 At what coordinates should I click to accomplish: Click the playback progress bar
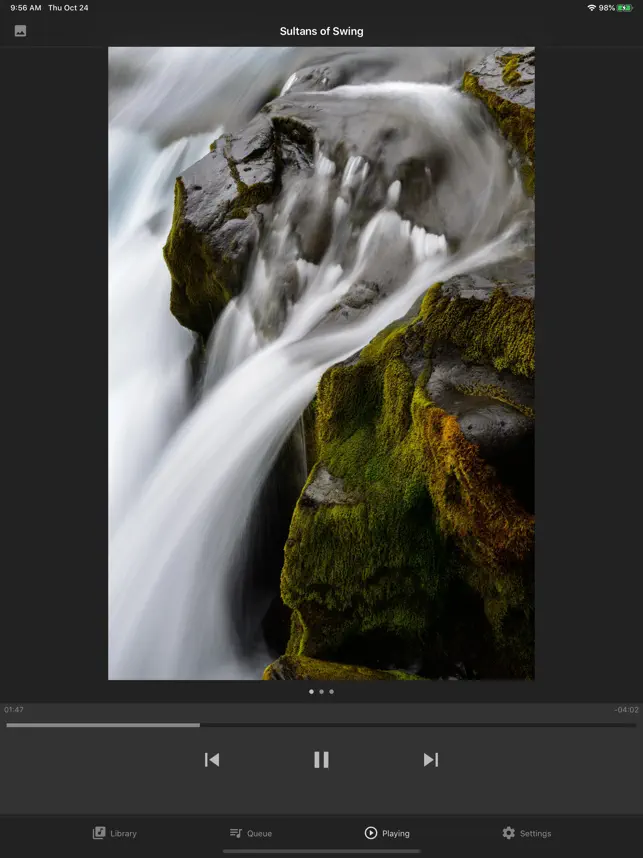(321, 725)
